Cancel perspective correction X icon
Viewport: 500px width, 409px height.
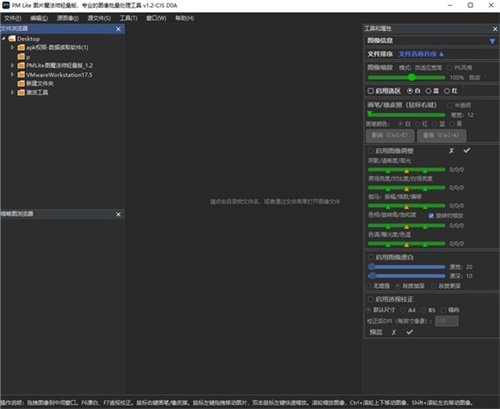(x=394, y=332)
